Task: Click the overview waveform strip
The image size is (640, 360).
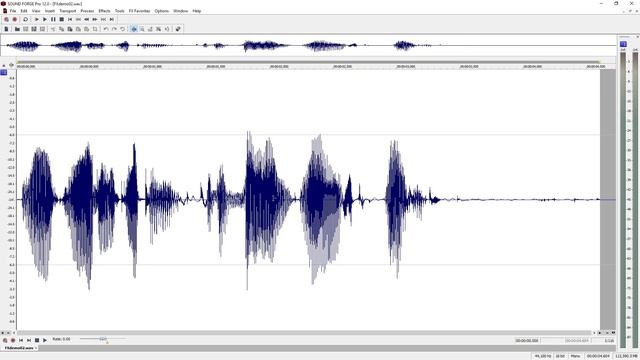Action: (308, 45)
